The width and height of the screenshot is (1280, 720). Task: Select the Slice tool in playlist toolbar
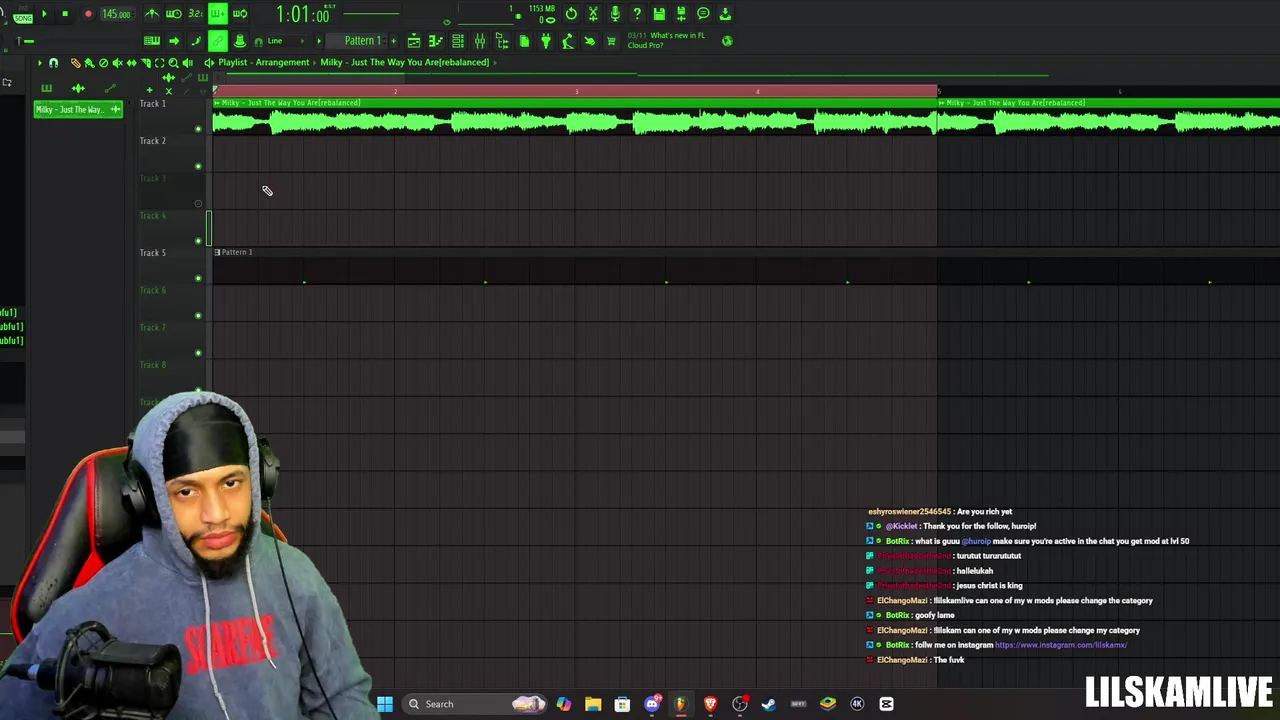[145, 62]
